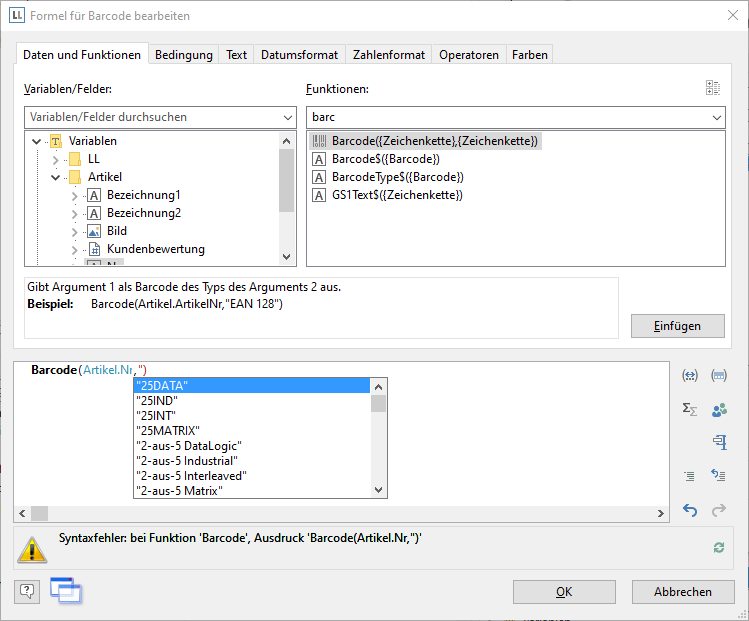Click the green refresh syntax check icon

[x=718, y=547]
